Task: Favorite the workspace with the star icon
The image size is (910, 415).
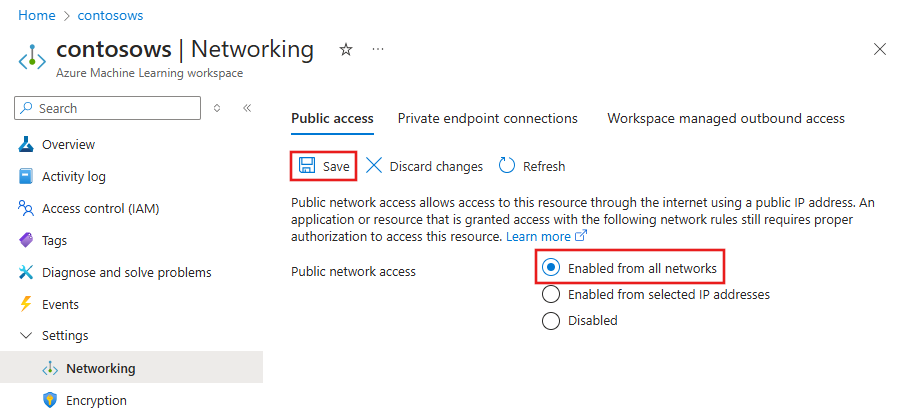Action: click(346, 49)
